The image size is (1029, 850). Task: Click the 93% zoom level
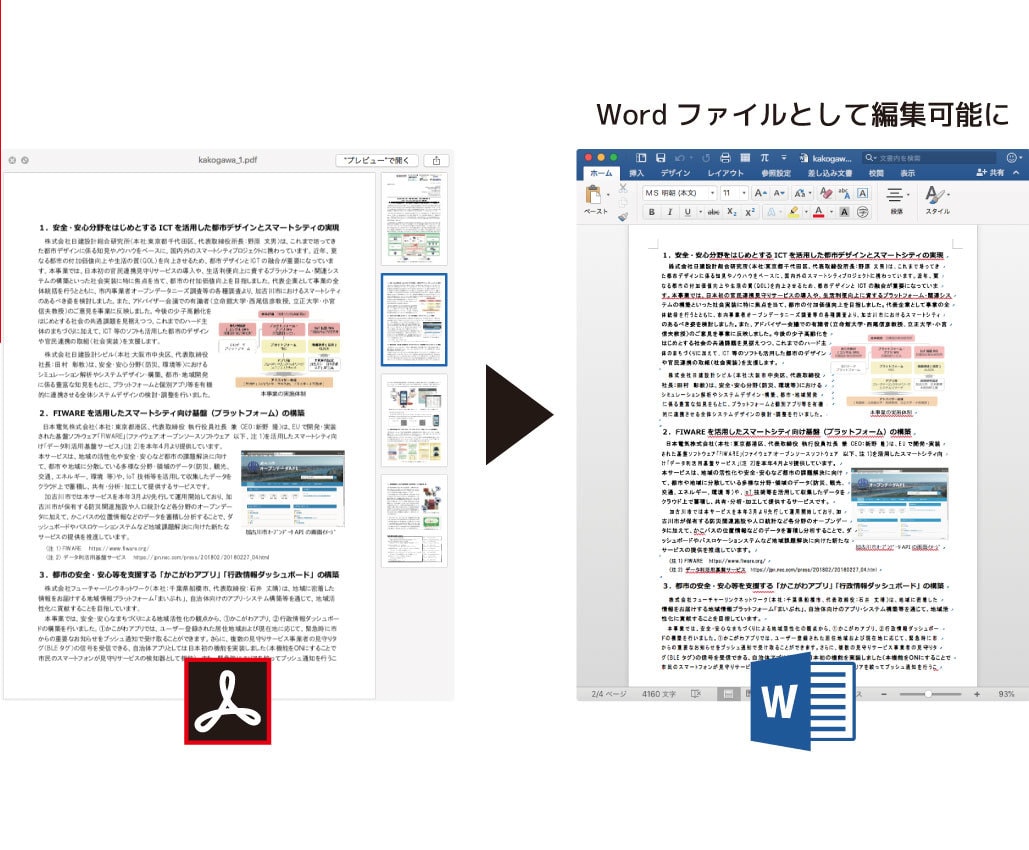click(1006, 694)
